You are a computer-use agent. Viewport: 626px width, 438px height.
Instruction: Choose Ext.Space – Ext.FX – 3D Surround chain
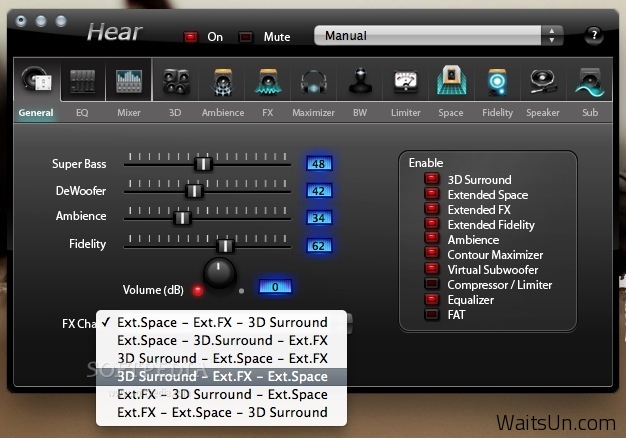[x=222, y=322]
